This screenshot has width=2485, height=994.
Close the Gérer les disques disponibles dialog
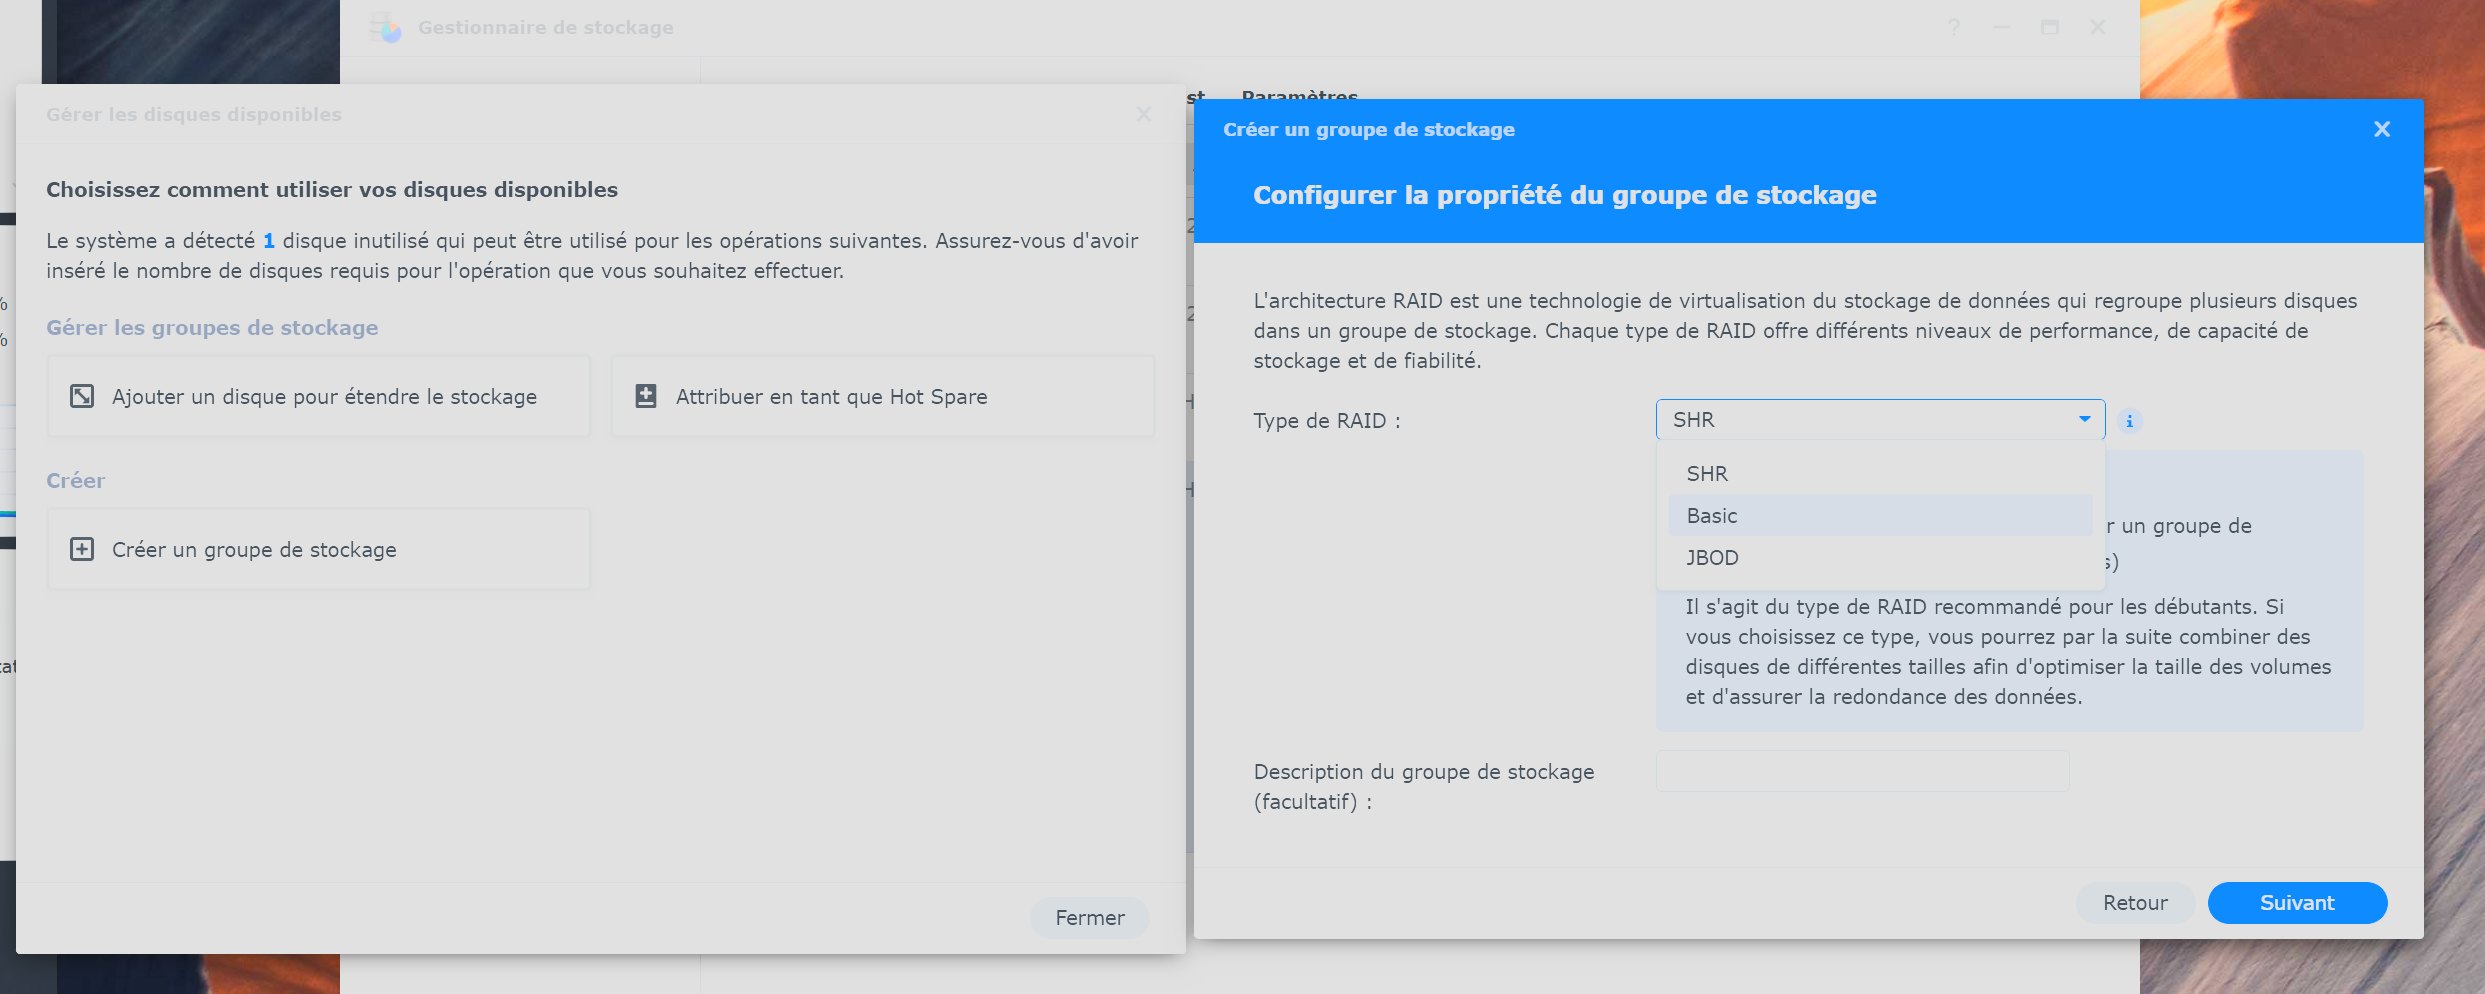[1144, 115]
